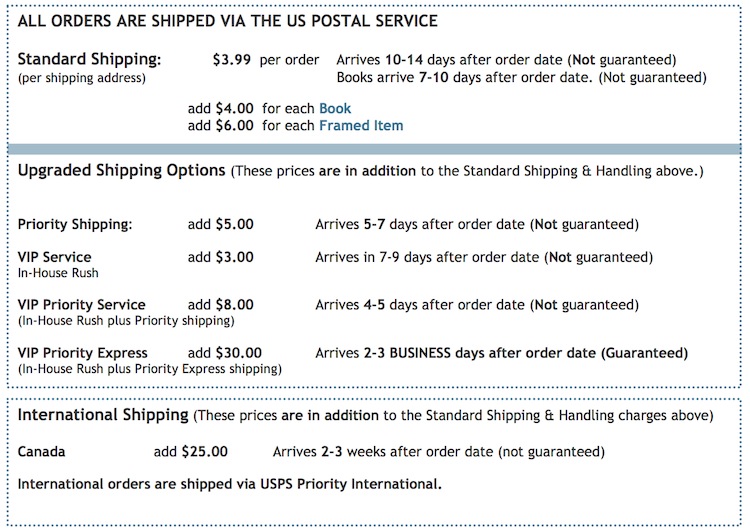Click the blue-gray horizontal divider bar
The image size is (750, 532).
pos(375,149)
